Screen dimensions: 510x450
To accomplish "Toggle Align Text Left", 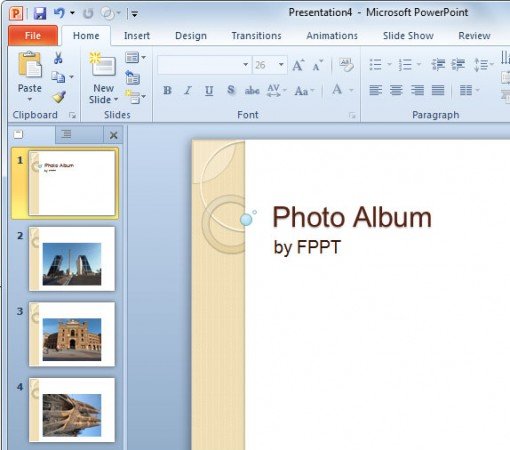I will point(376,90).
